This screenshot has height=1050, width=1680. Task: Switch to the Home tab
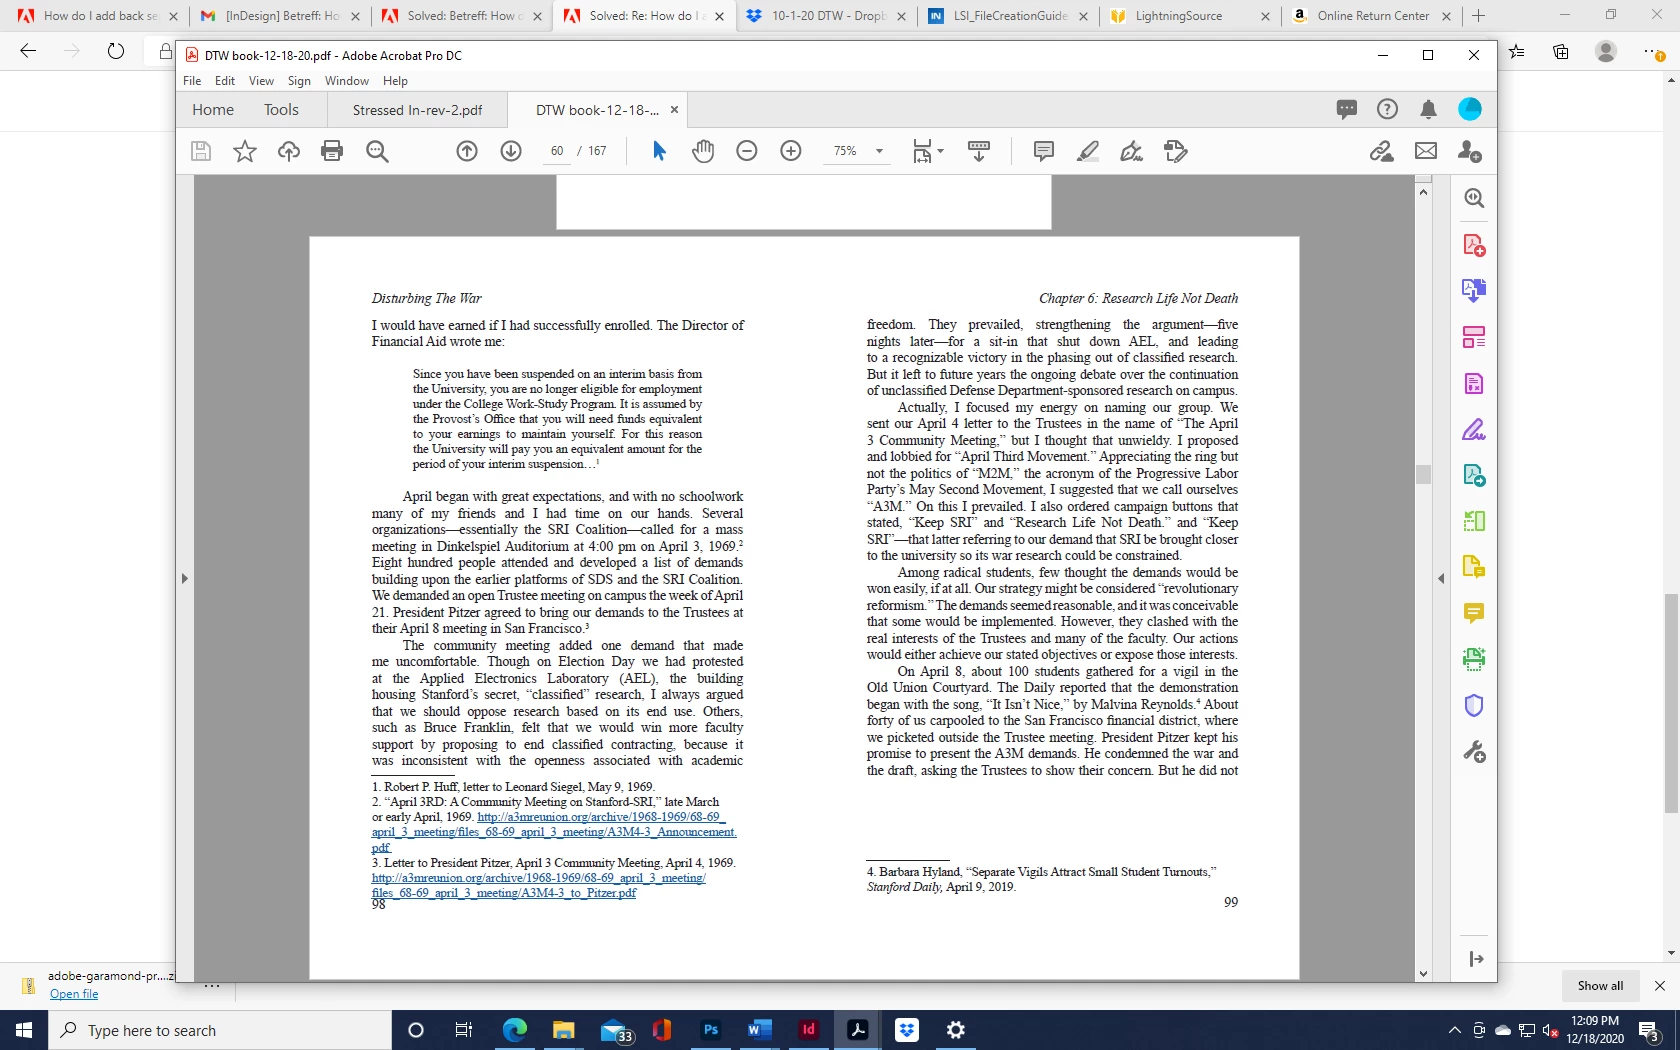point(213,110)
